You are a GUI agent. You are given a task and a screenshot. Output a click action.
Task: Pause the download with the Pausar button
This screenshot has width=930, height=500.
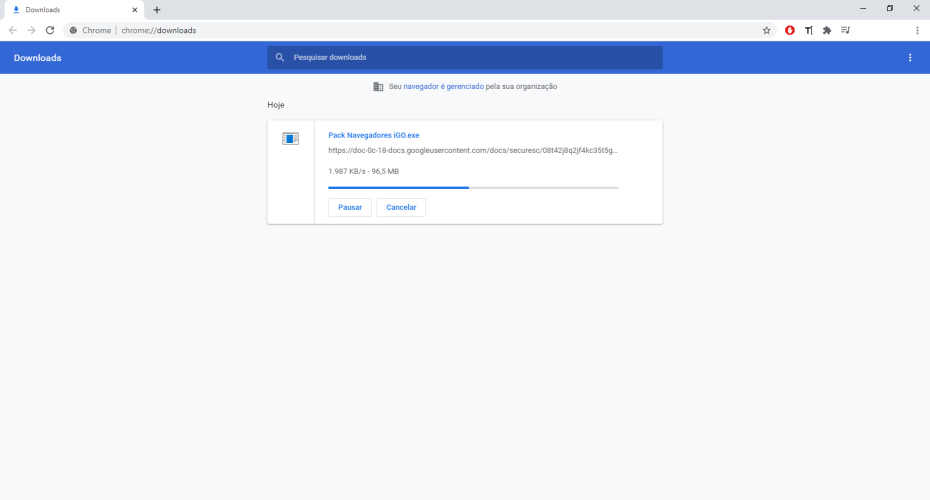click(350, 207)
